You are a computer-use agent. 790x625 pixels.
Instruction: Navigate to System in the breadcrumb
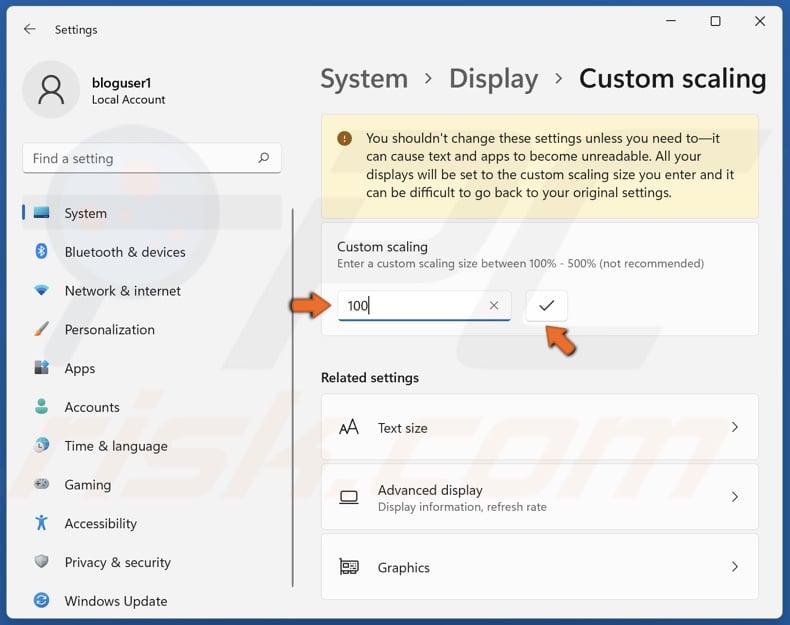point(364,79)
